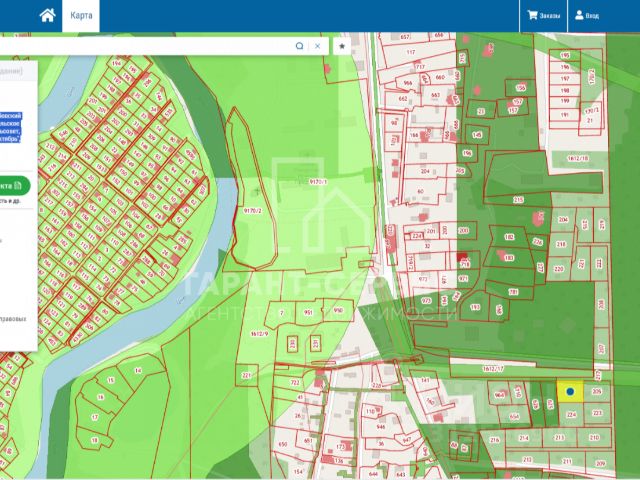Select parcel labeled 117
640x480 pixels.
click(x=411, y=52)
